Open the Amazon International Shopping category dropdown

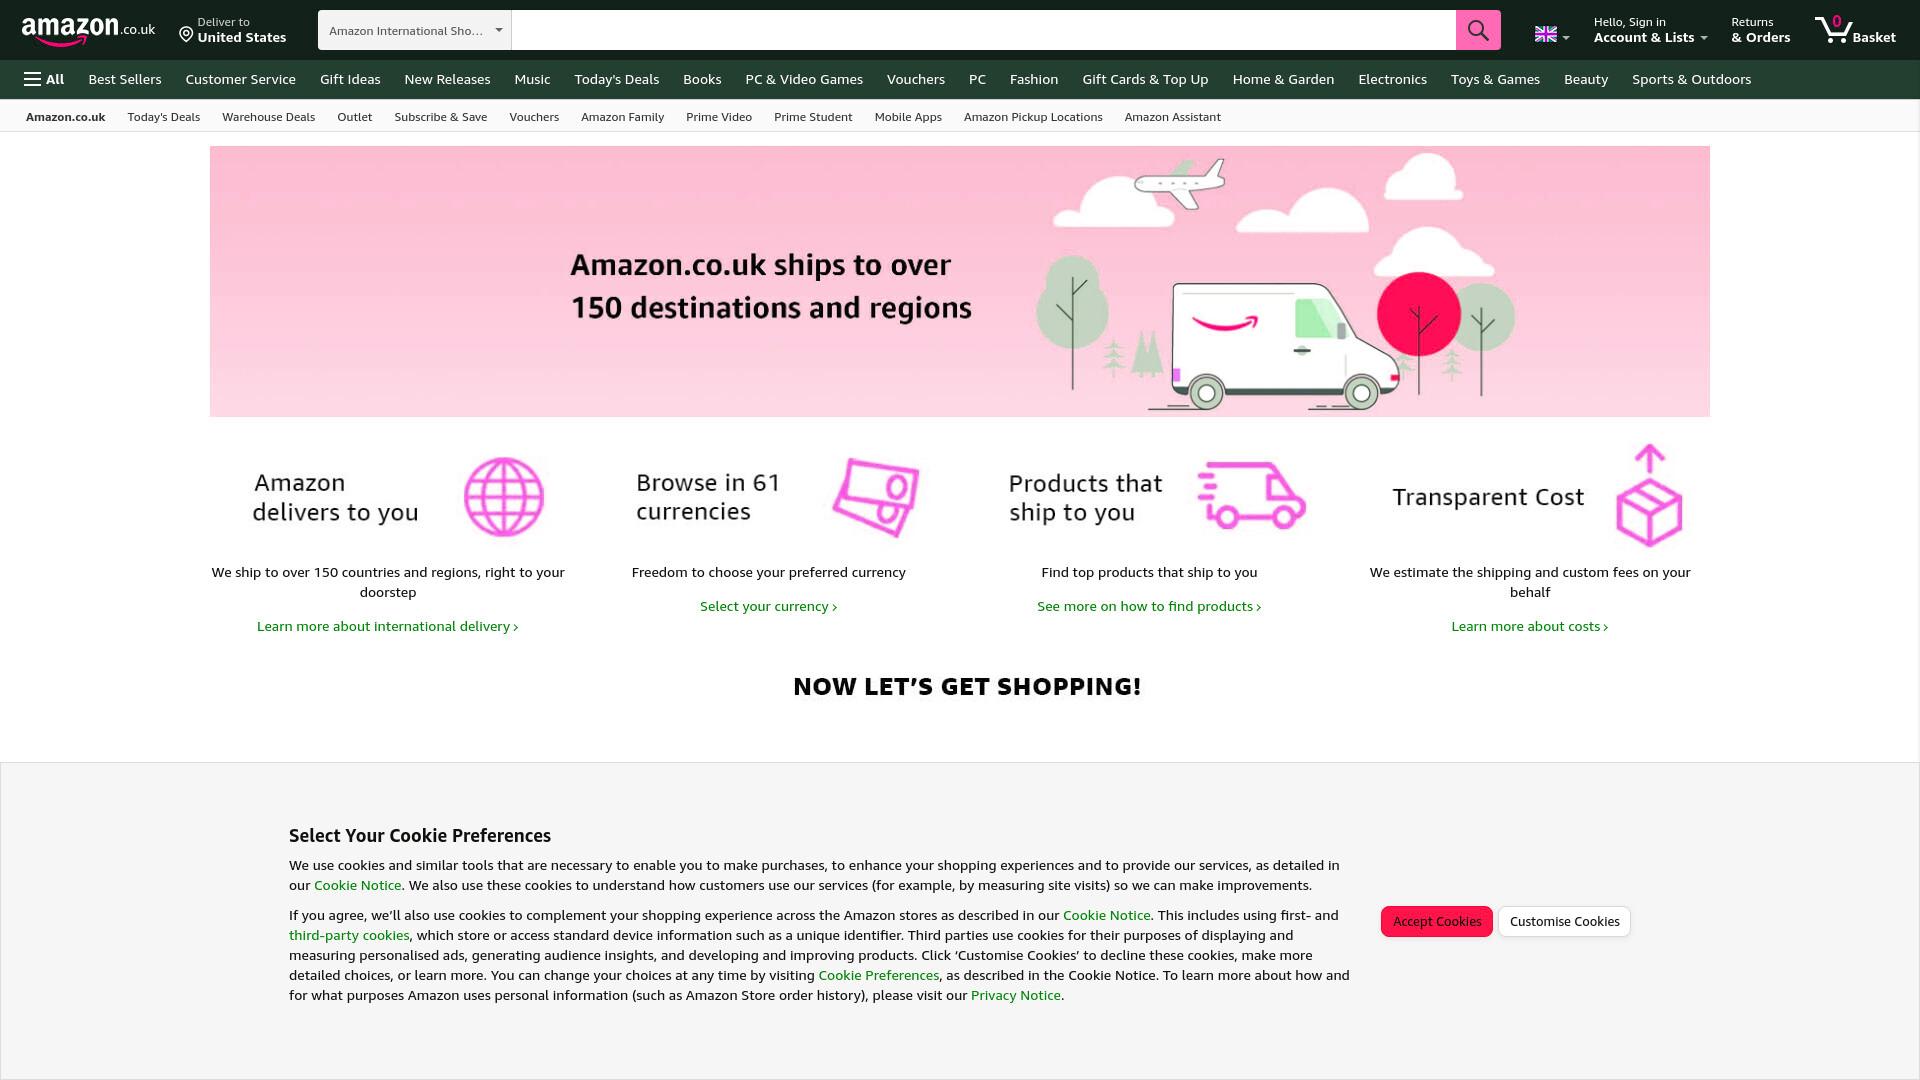pos(415,30)
